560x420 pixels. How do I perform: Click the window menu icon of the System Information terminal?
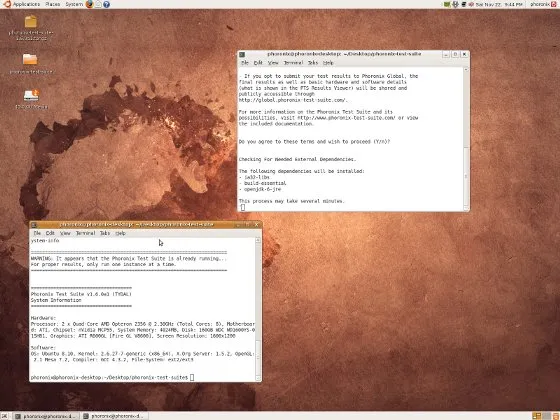pyautogui.click(x=34, y=225)
